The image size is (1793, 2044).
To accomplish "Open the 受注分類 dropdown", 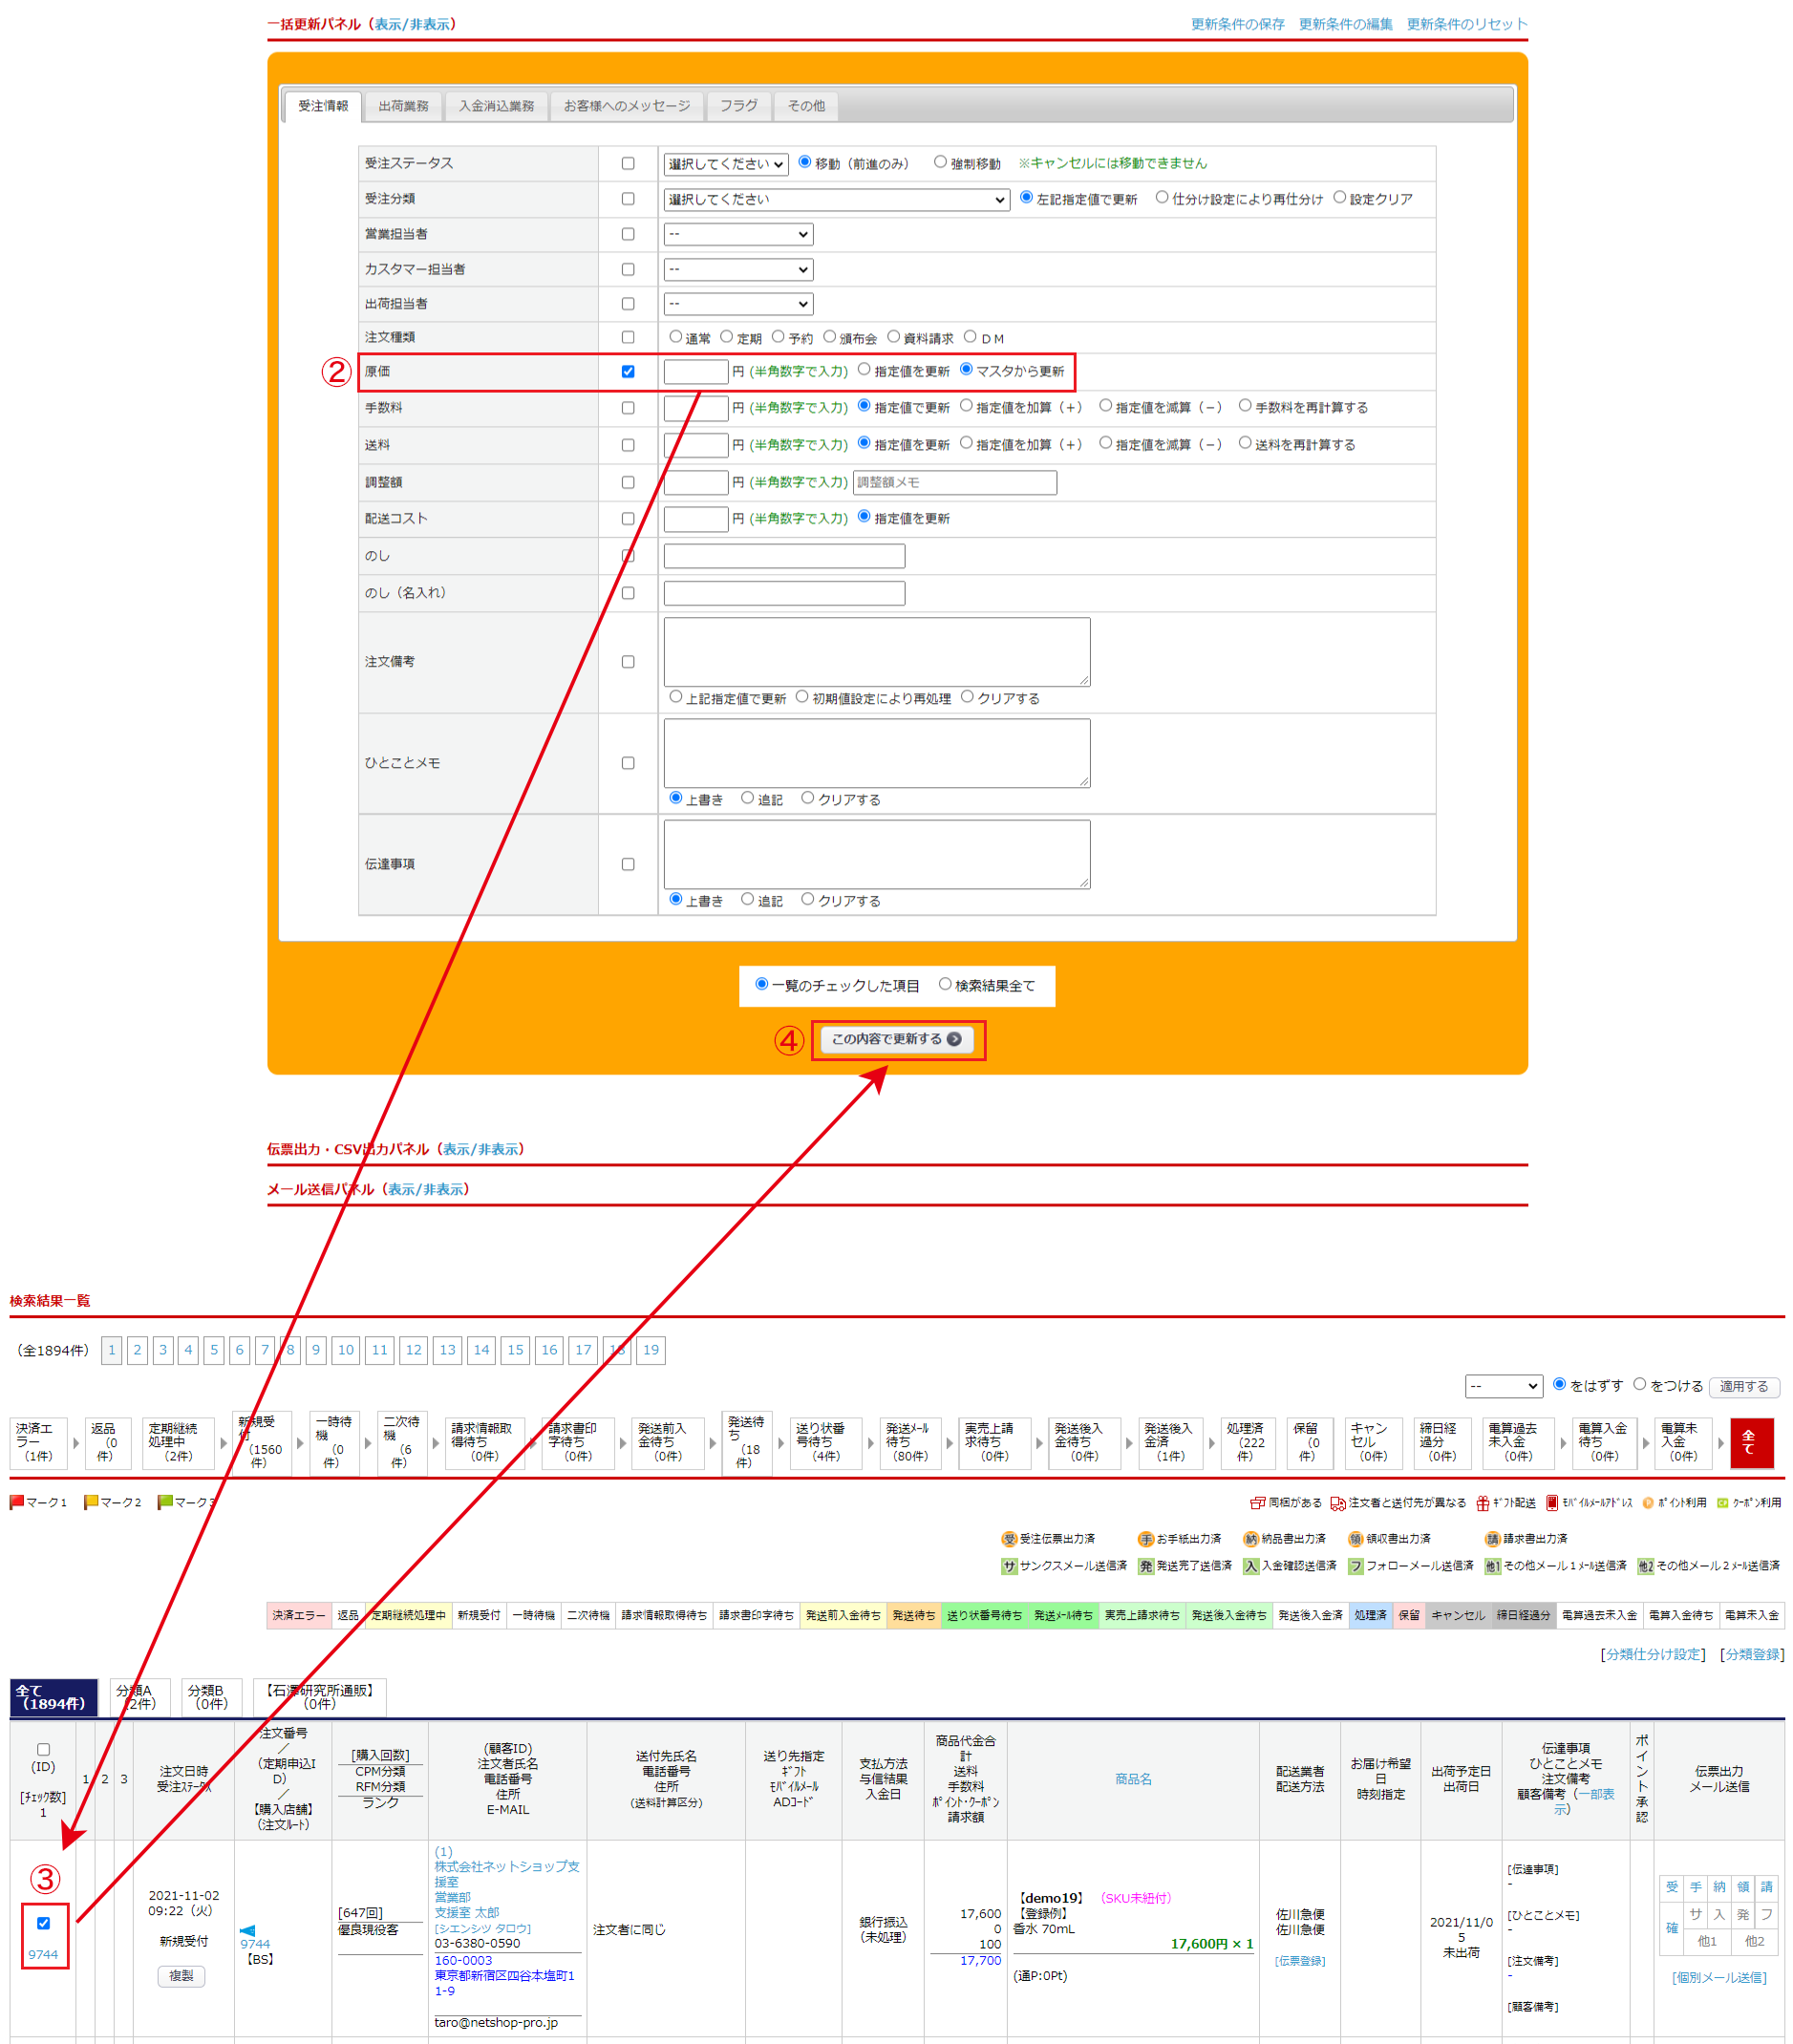I will click(x=836, y=199).
